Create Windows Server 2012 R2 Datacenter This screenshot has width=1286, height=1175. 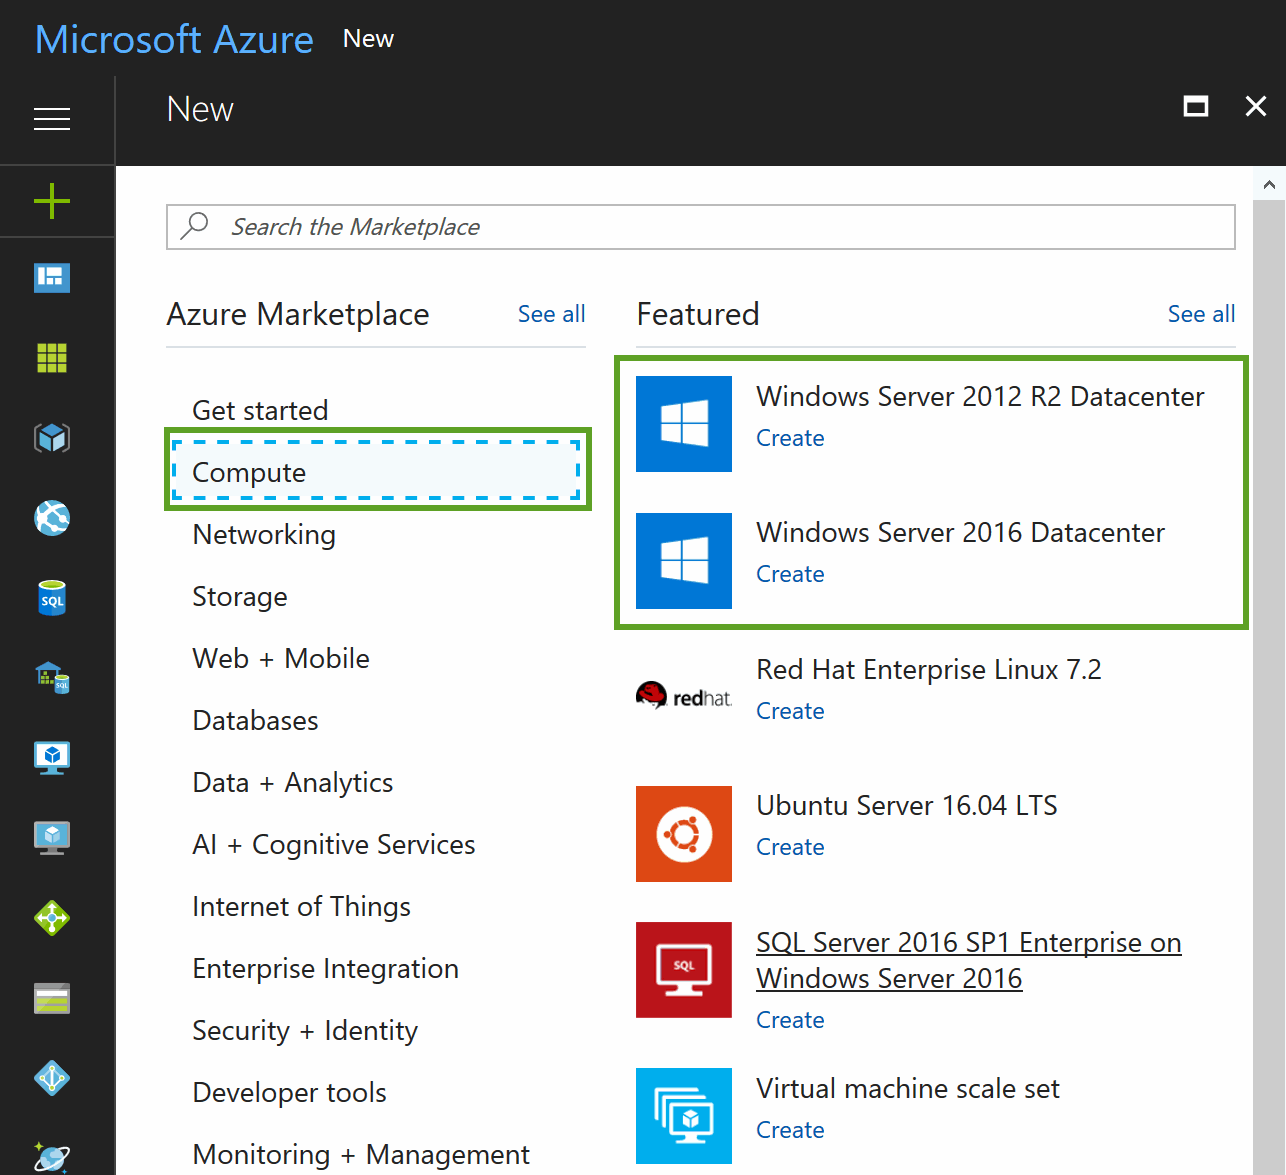(790, 438)
